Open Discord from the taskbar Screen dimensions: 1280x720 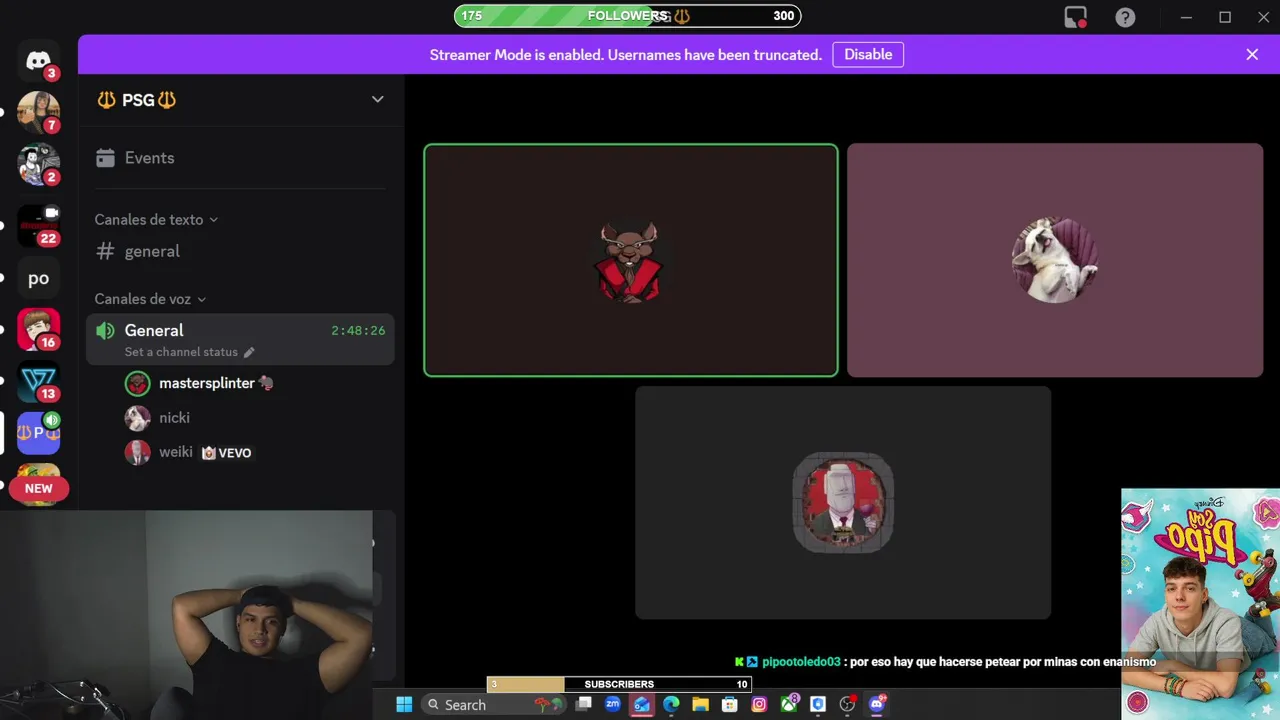877,705
